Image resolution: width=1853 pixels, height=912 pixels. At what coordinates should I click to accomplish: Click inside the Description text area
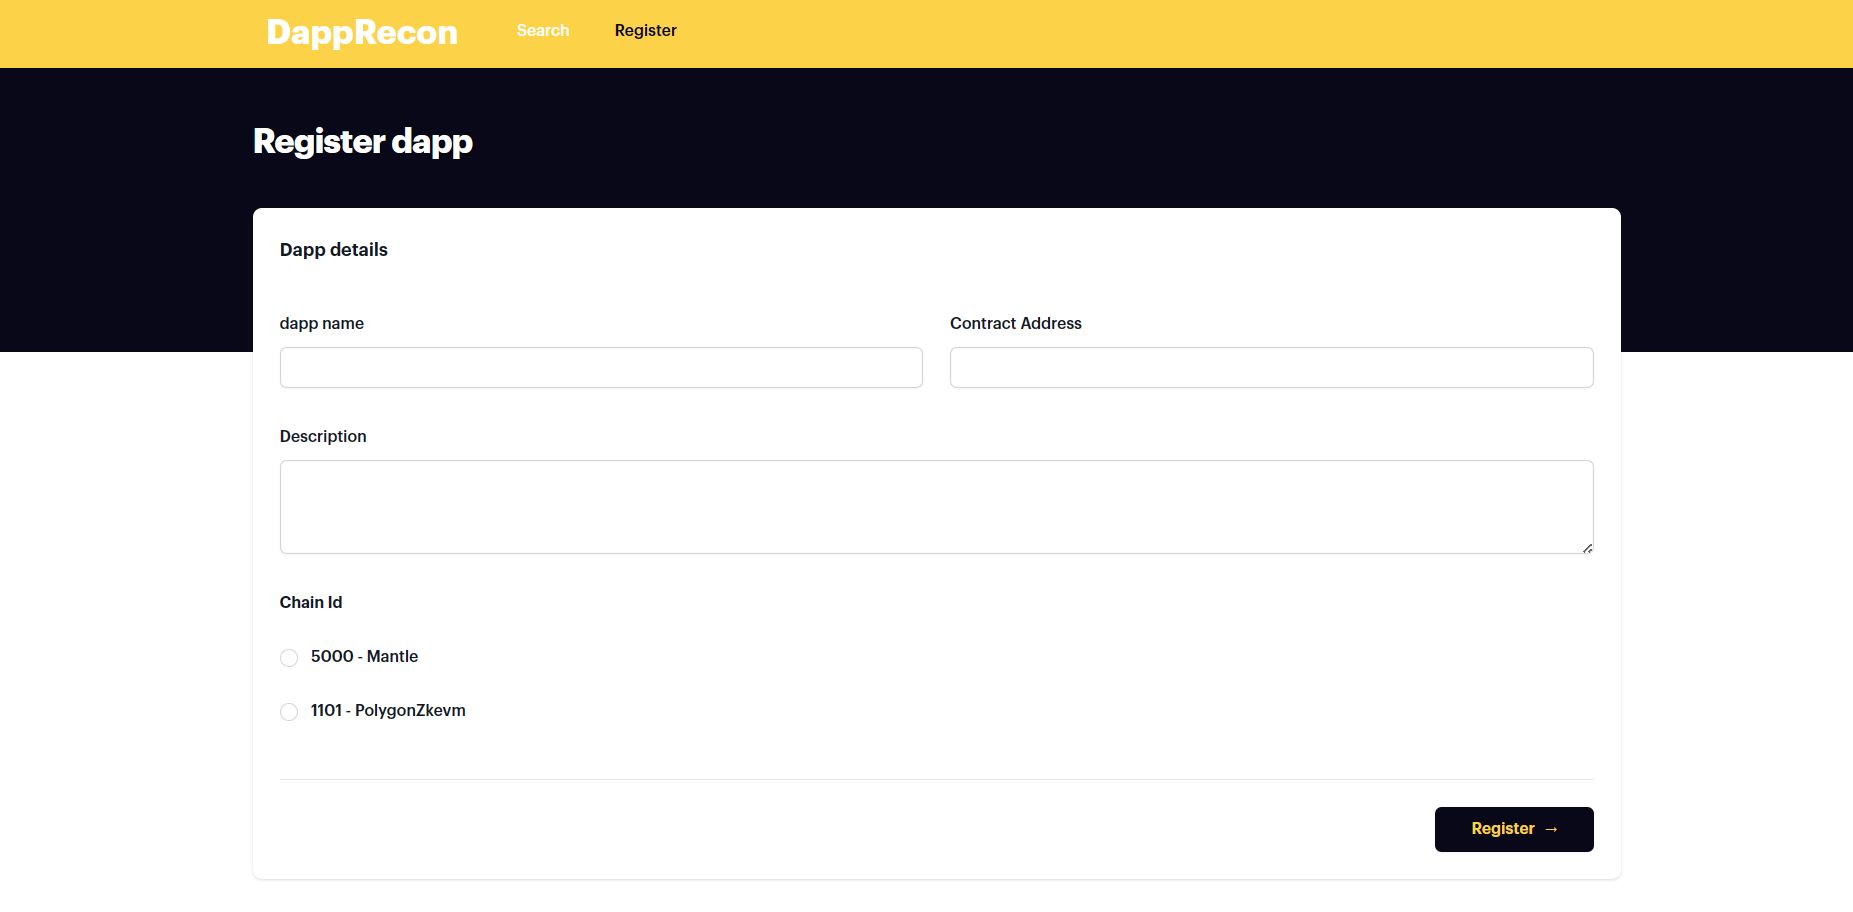(936, 507)
